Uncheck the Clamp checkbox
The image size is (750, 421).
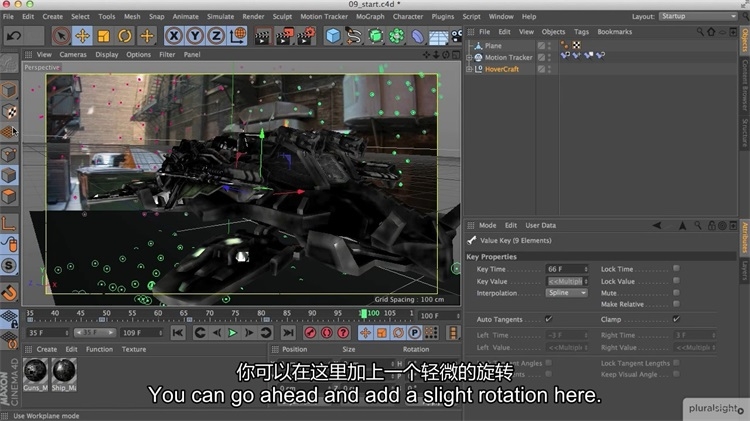[676, 319]
